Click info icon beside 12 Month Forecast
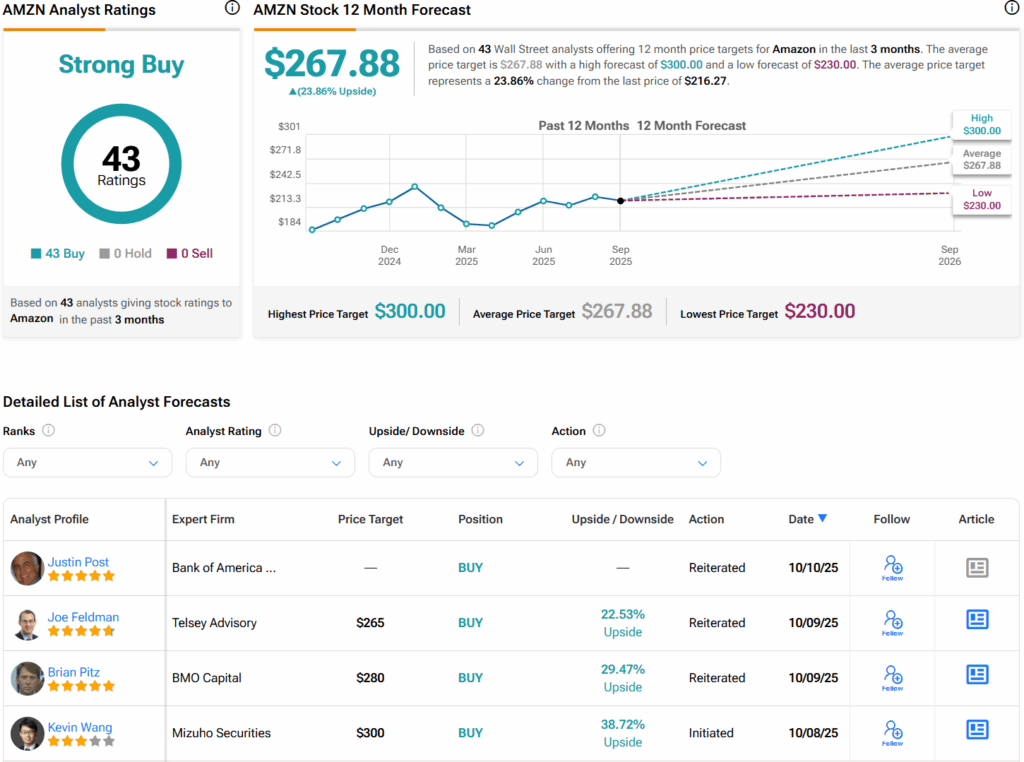 point(1011,9)
